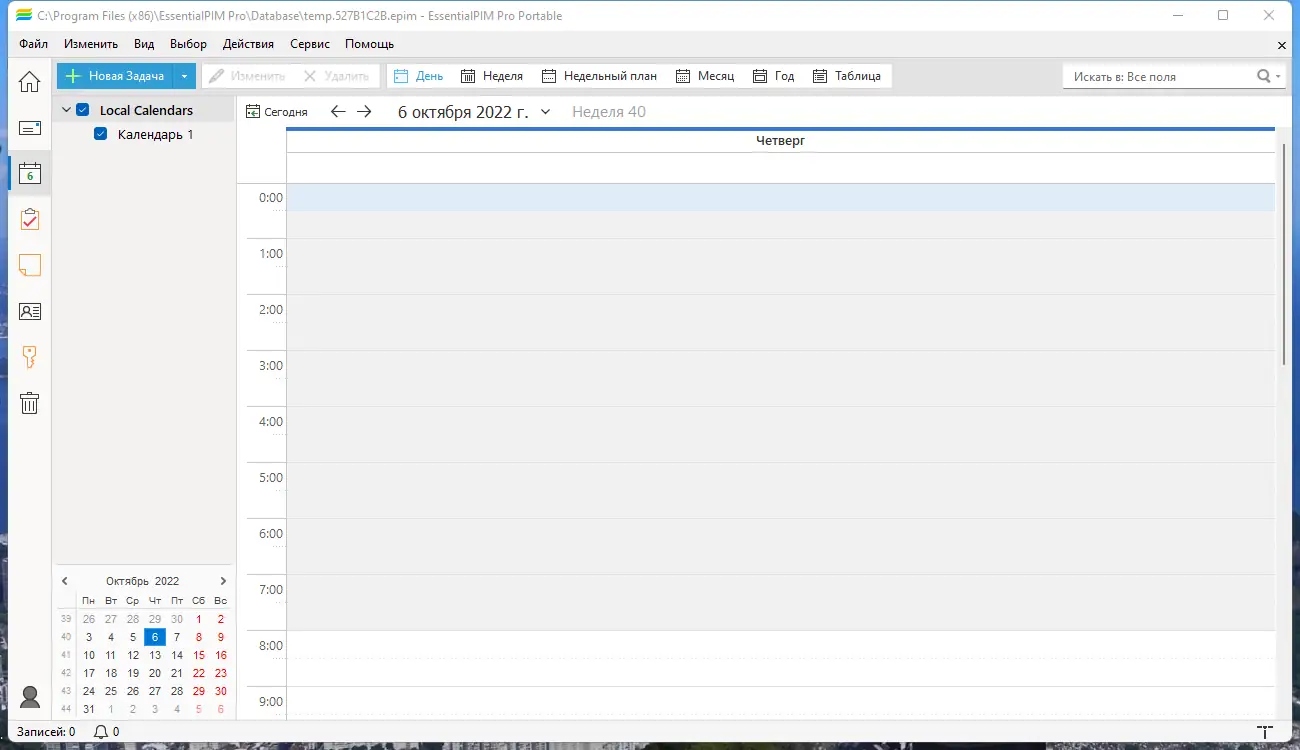Click the reminders bell icon in status bar
The image size is (1300, 750).
pos(100,732)
